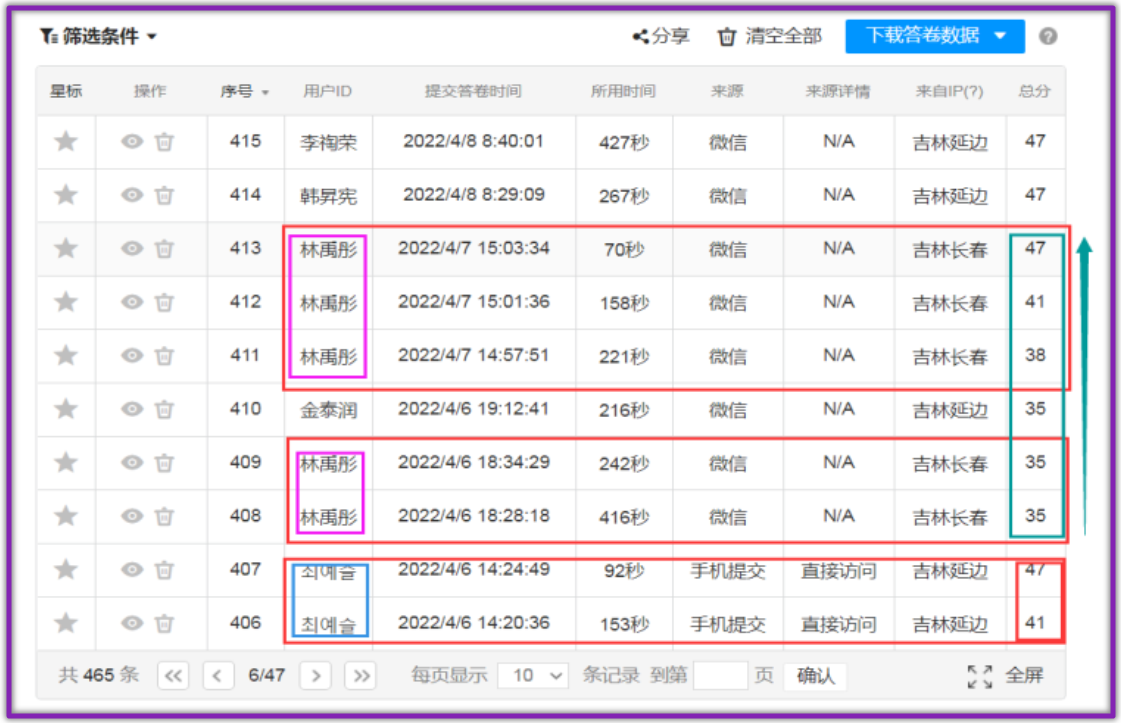View the answer sheet for row 414
This screenshot has width=1121, height=723.
point(132,195)
